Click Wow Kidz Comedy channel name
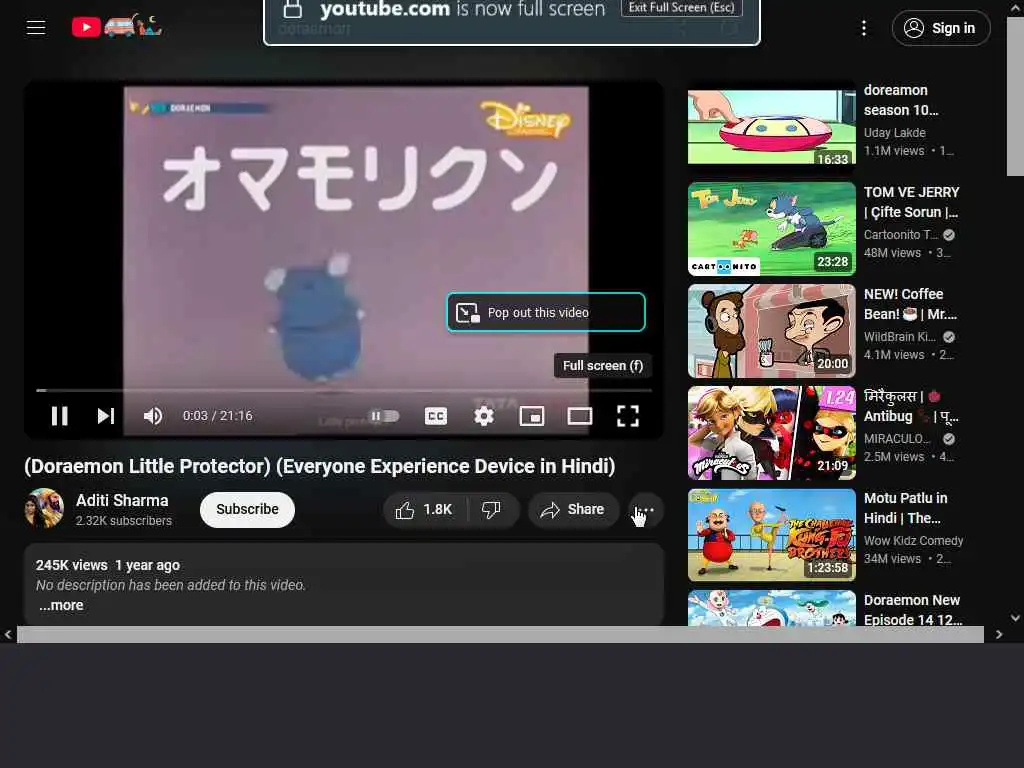 point(914,541)
